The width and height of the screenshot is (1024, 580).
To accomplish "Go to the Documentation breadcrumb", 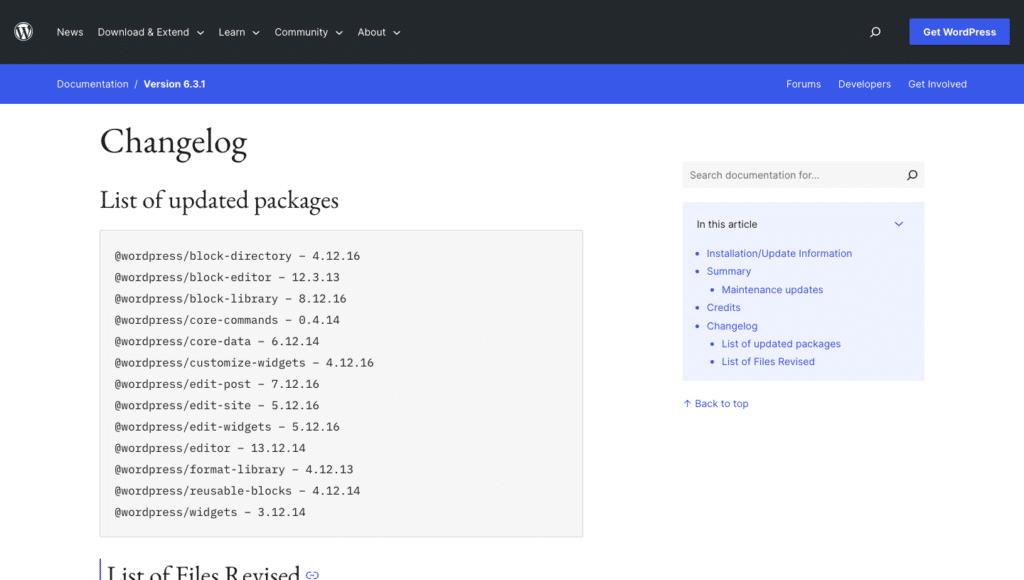I will (x=92, y=84).
